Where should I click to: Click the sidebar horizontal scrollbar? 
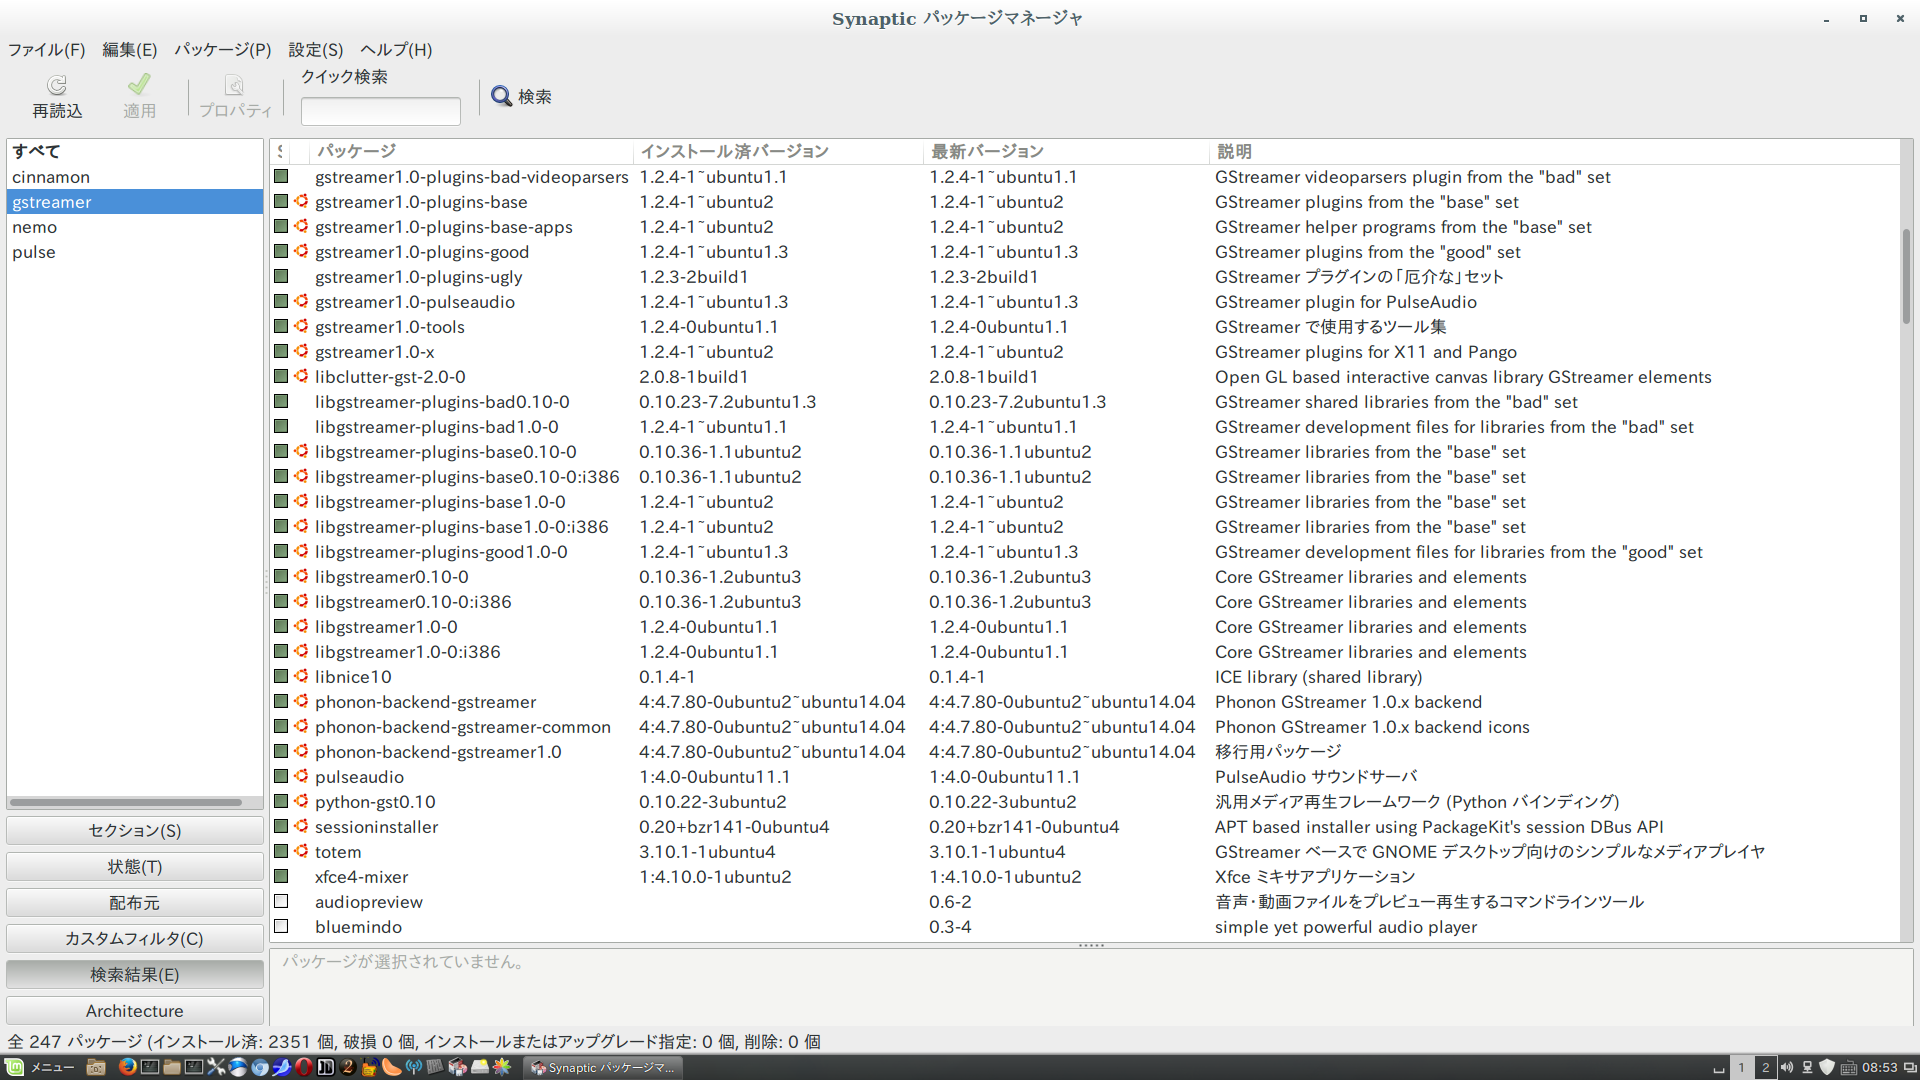pos(126,802)
